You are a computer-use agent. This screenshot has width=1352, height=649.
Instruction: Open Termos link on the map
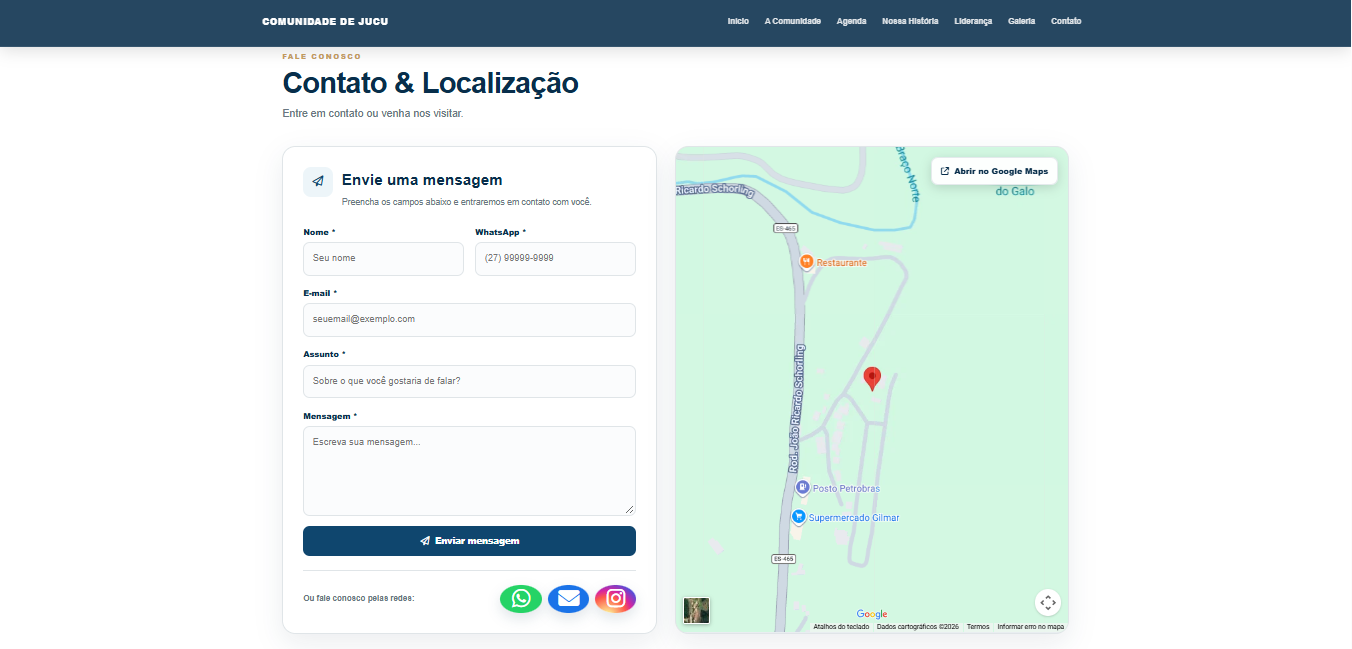click(x=978, y=627)
